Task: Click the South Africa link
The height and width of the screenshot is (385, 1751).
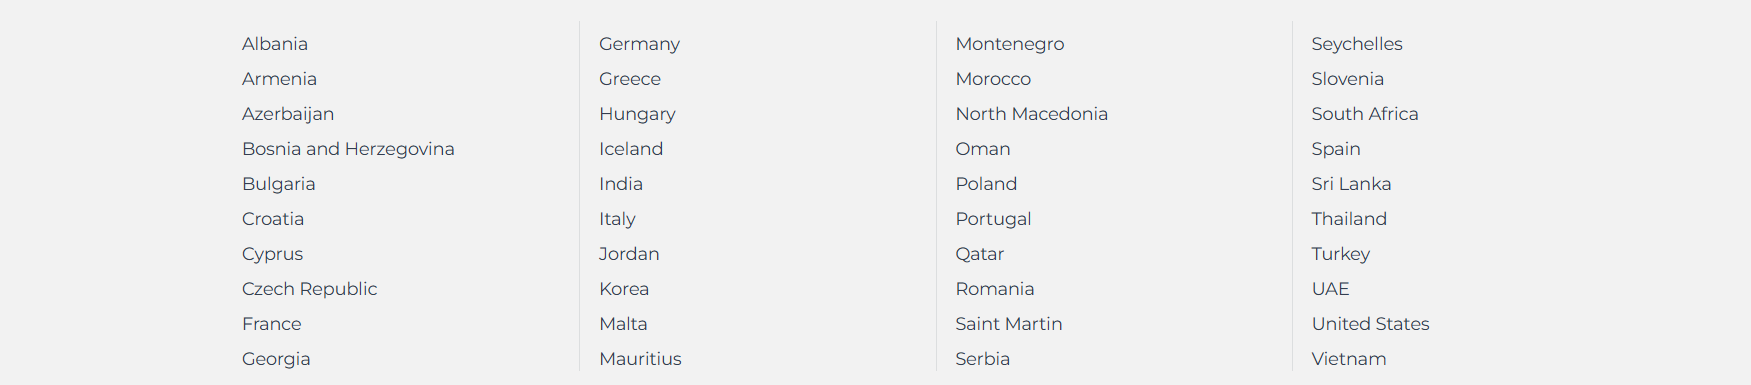Action: point(1365,114)
